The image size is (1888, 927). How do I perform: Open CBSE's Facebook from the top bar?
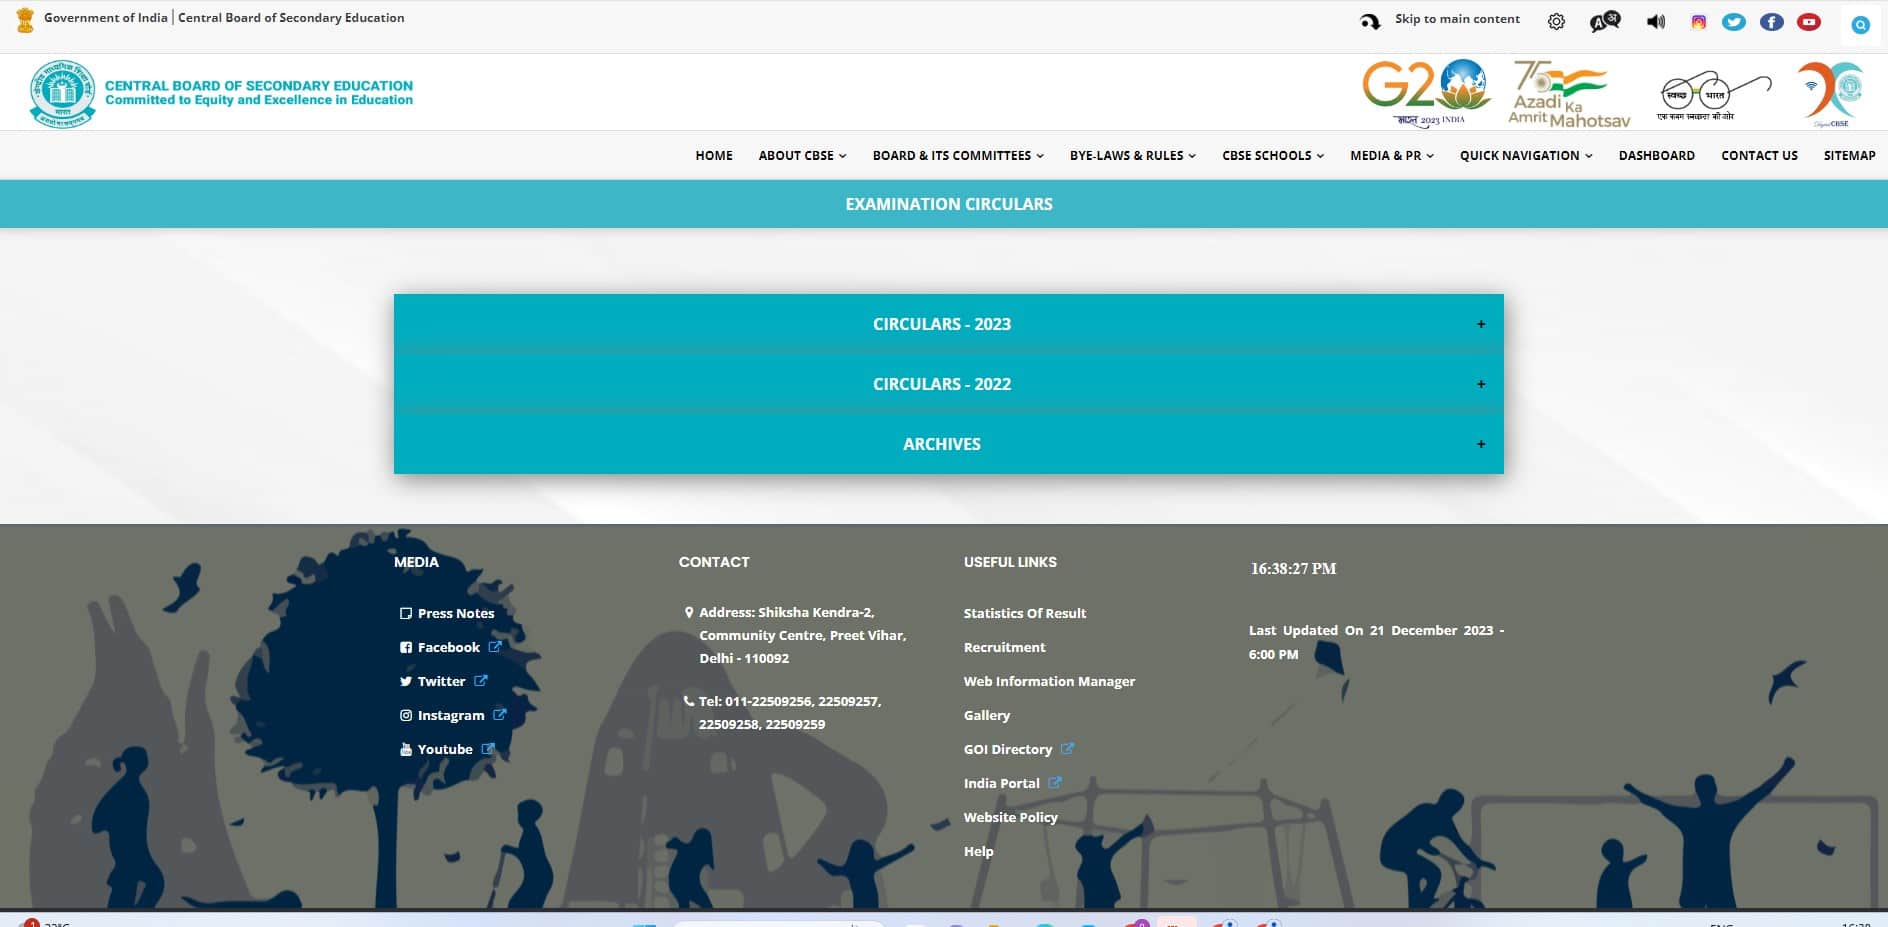coord(1771,21)
